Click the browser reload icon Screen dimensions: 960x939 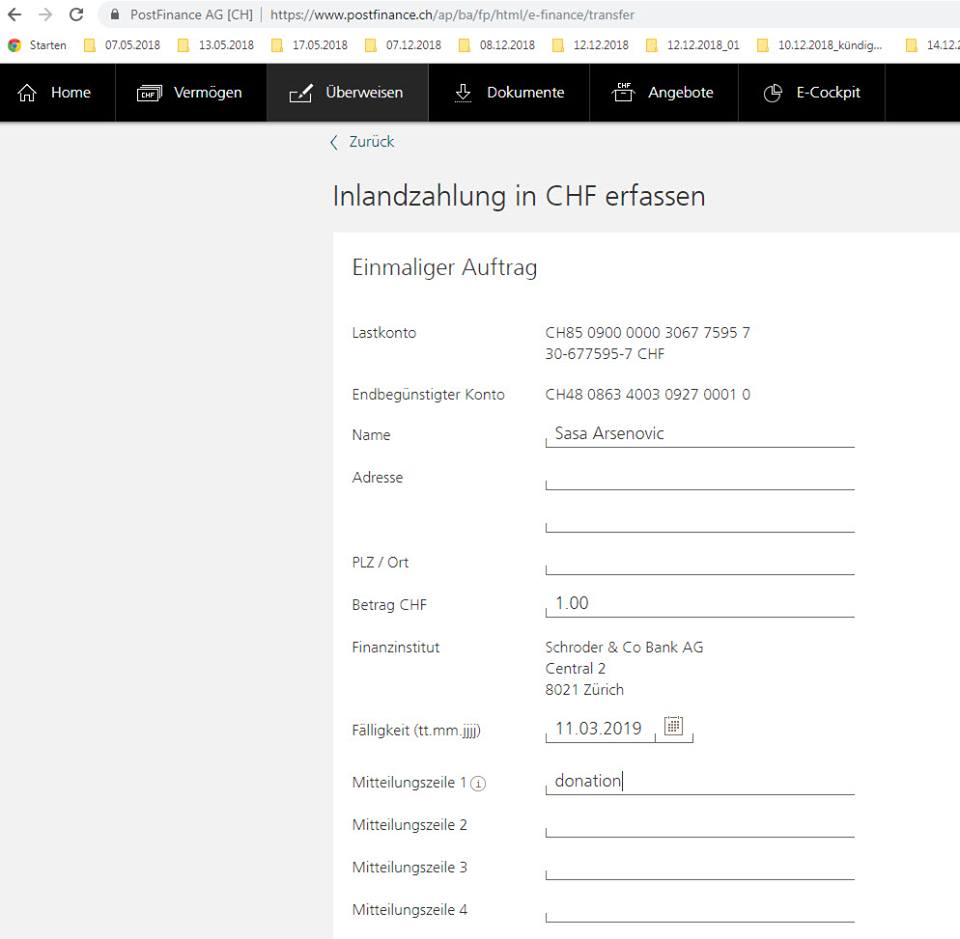76,15
